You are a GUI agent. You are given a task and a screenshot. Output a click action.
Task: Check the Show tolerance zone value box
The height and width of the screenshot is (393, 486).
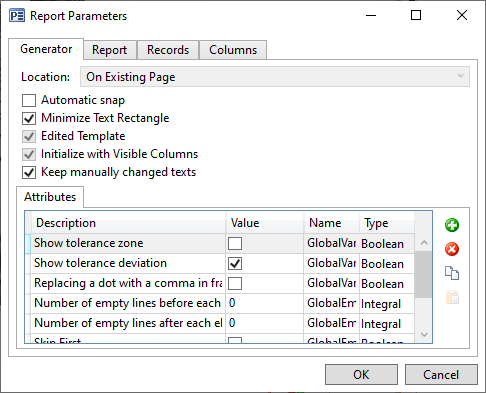tap(235, 243)
